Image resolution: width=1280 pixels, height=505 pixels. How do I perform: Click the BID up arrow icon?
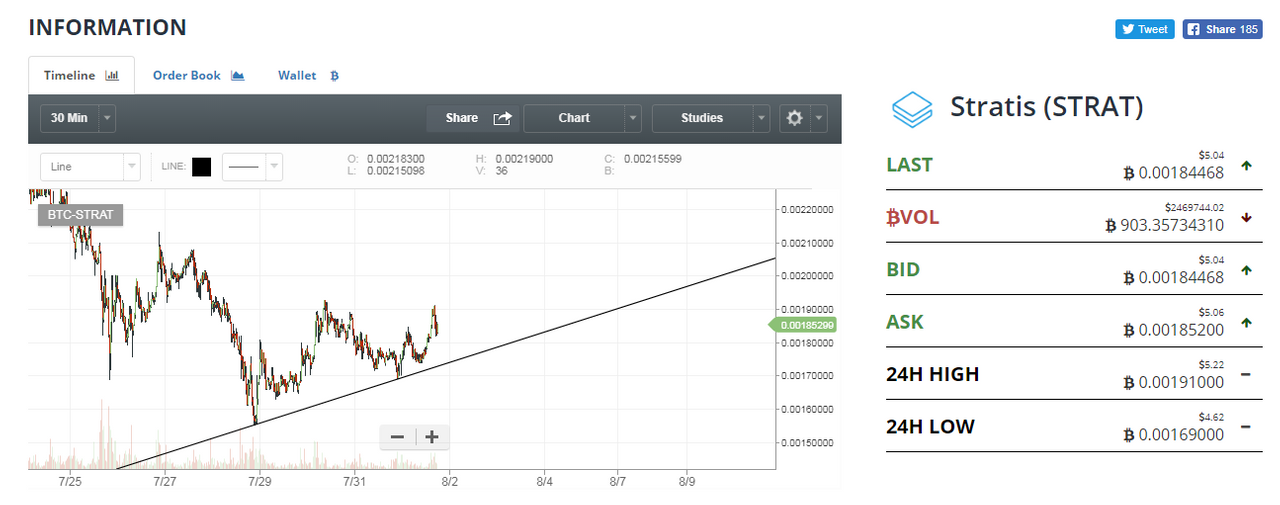click(x=1246, y=270)
